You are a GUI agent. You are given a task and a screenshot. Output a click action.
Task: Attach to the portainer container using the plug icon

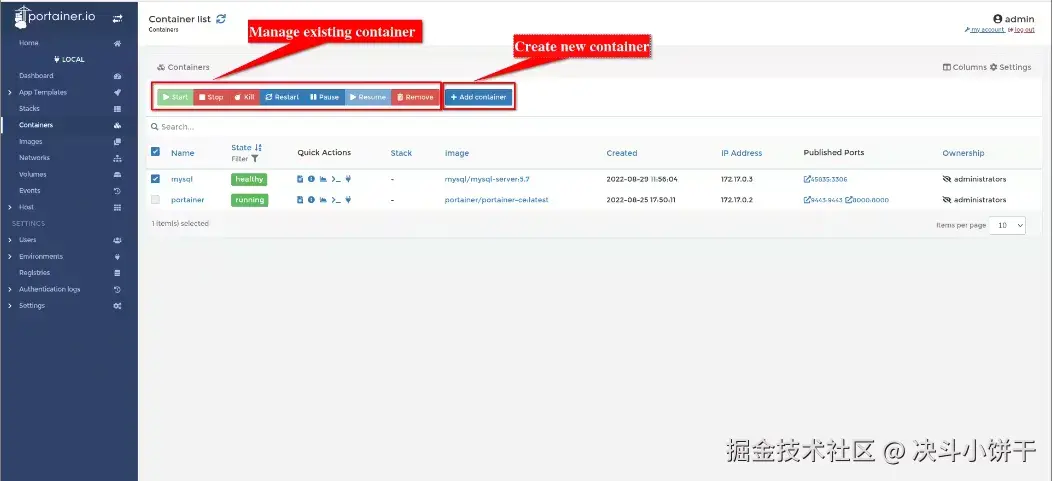pos(349,200)
